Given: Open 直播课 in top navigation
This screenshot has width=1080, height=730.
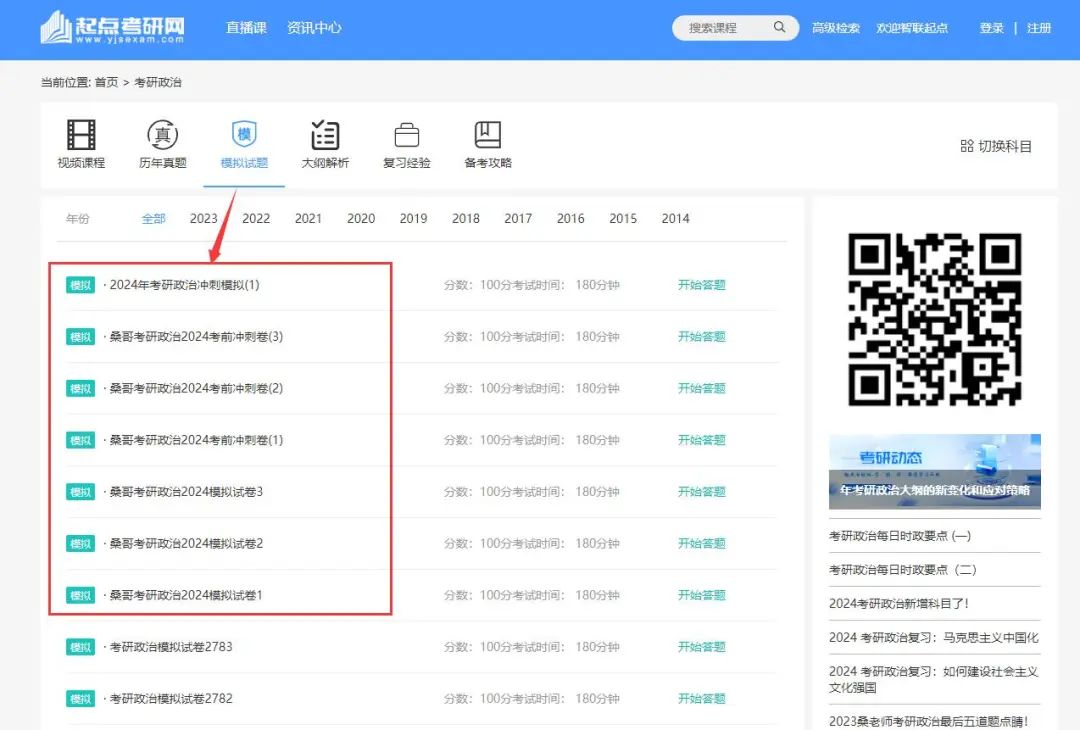Looking at the screenshot, I should coord(246,28).
